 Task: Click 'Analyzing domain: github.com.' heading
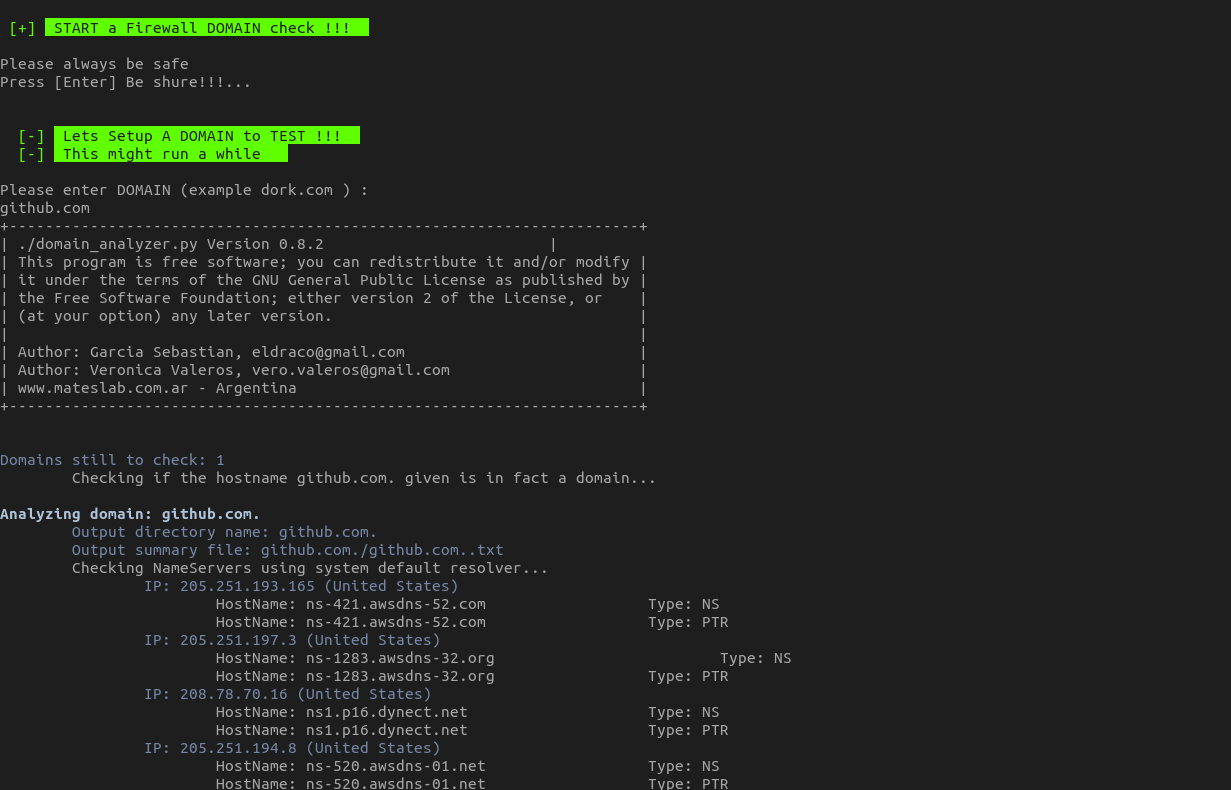tap(130, 514)
